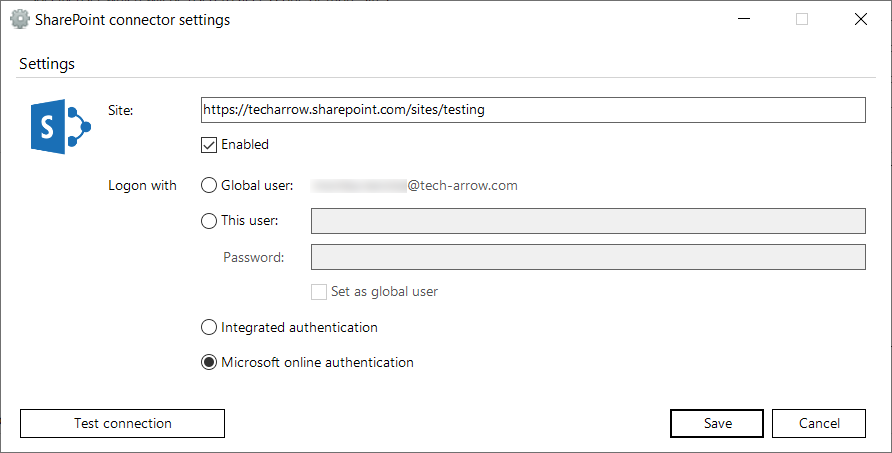Click the maximize window icon
This screenshot has height=453, width=892.
(x=802, y=19)
